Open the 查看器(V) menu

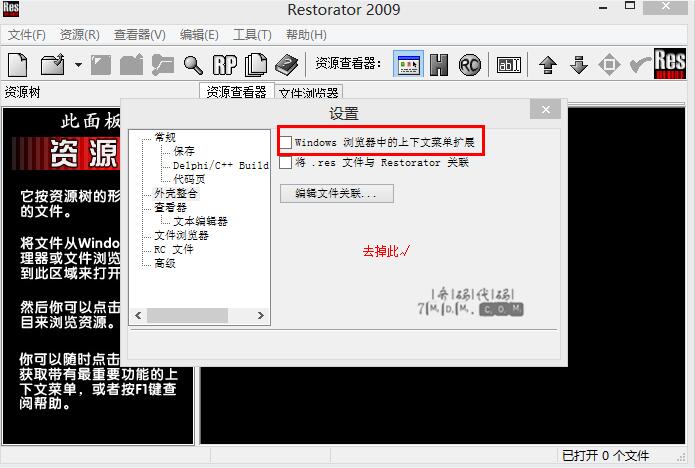click(x=140, y=35)
